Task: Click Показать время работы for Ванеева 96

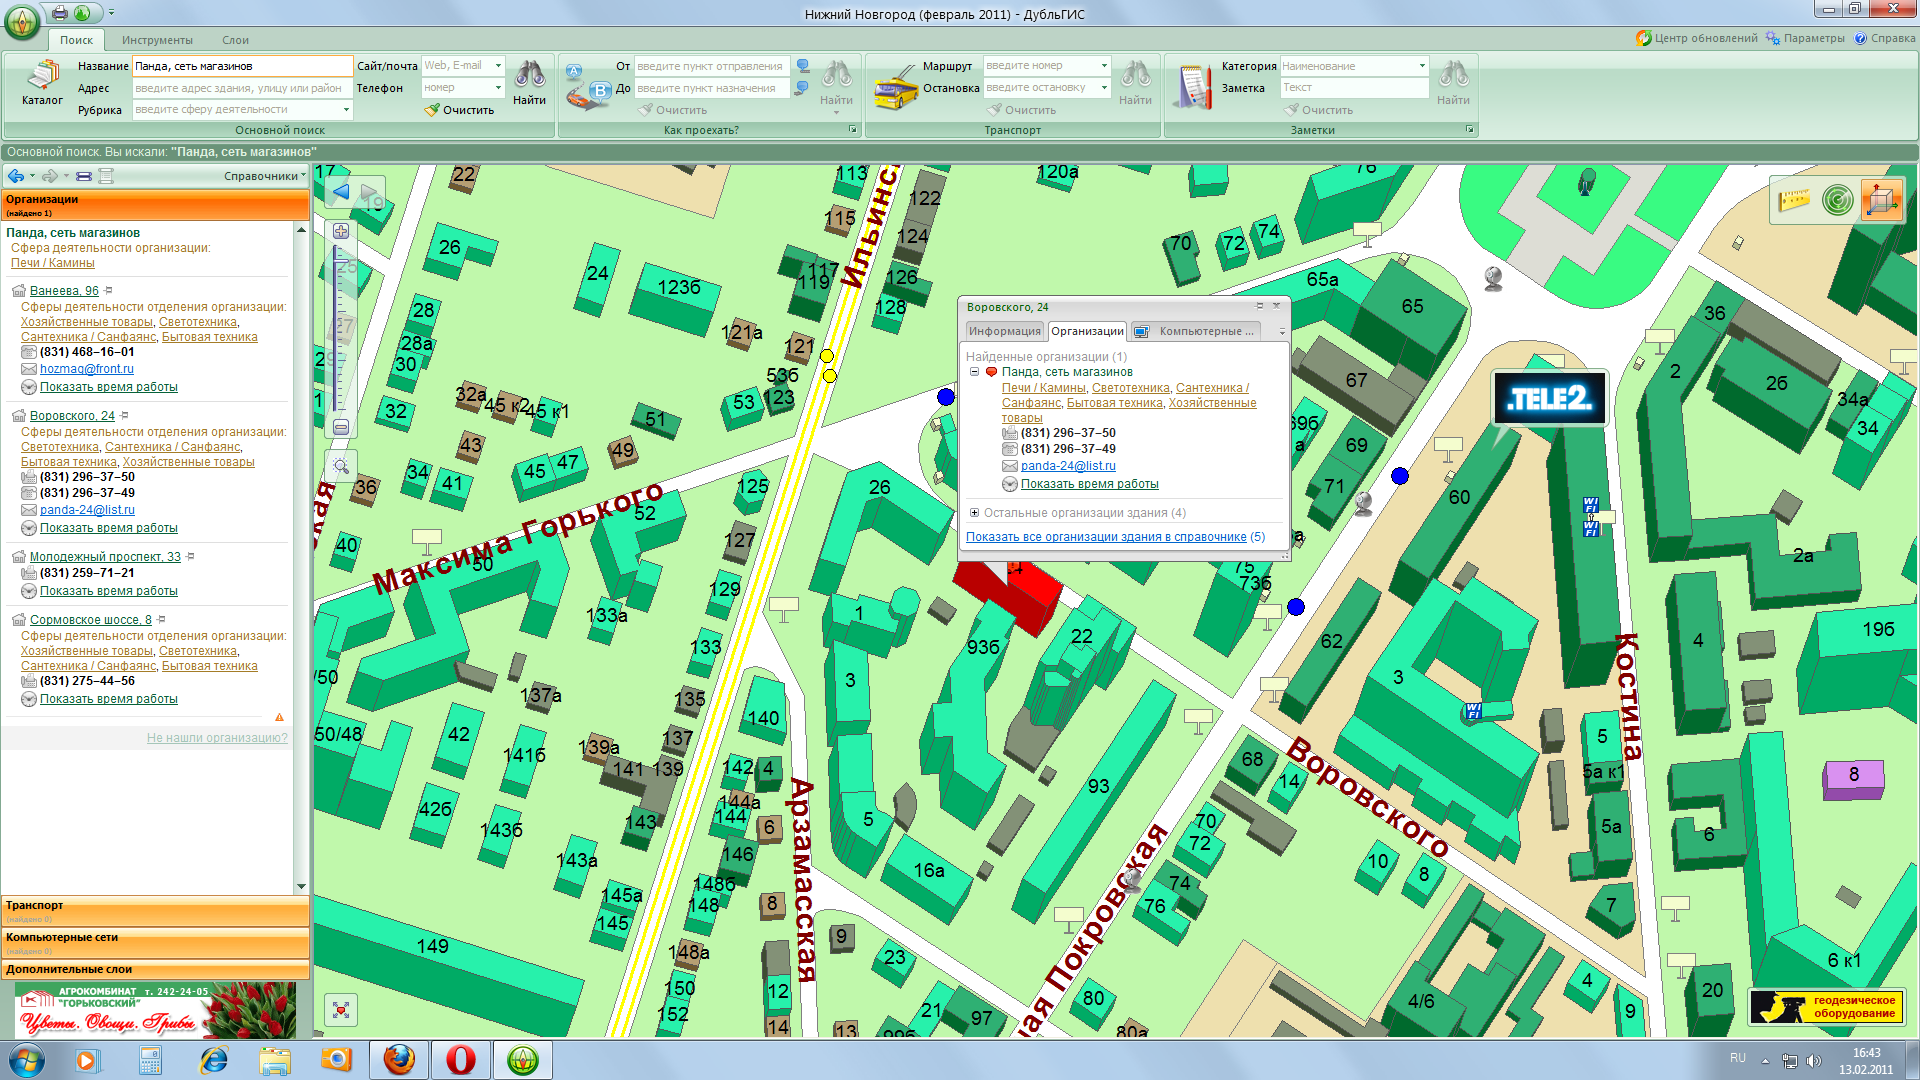Action: coord(108,387)
